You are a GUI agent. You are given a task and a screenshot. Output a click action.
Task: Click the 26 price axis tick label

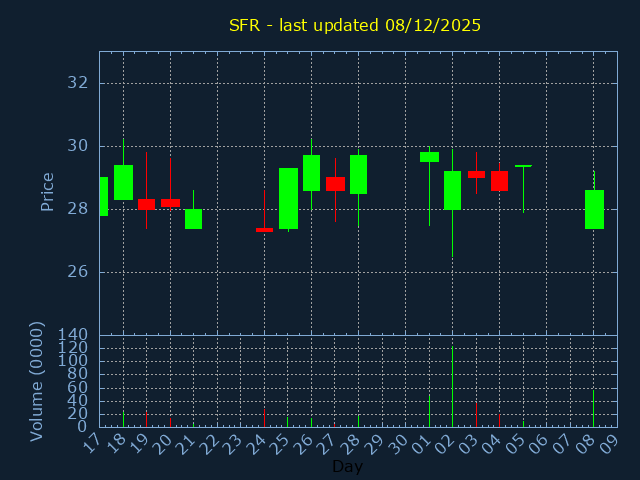pyautogui.click(x=77, y=272)
